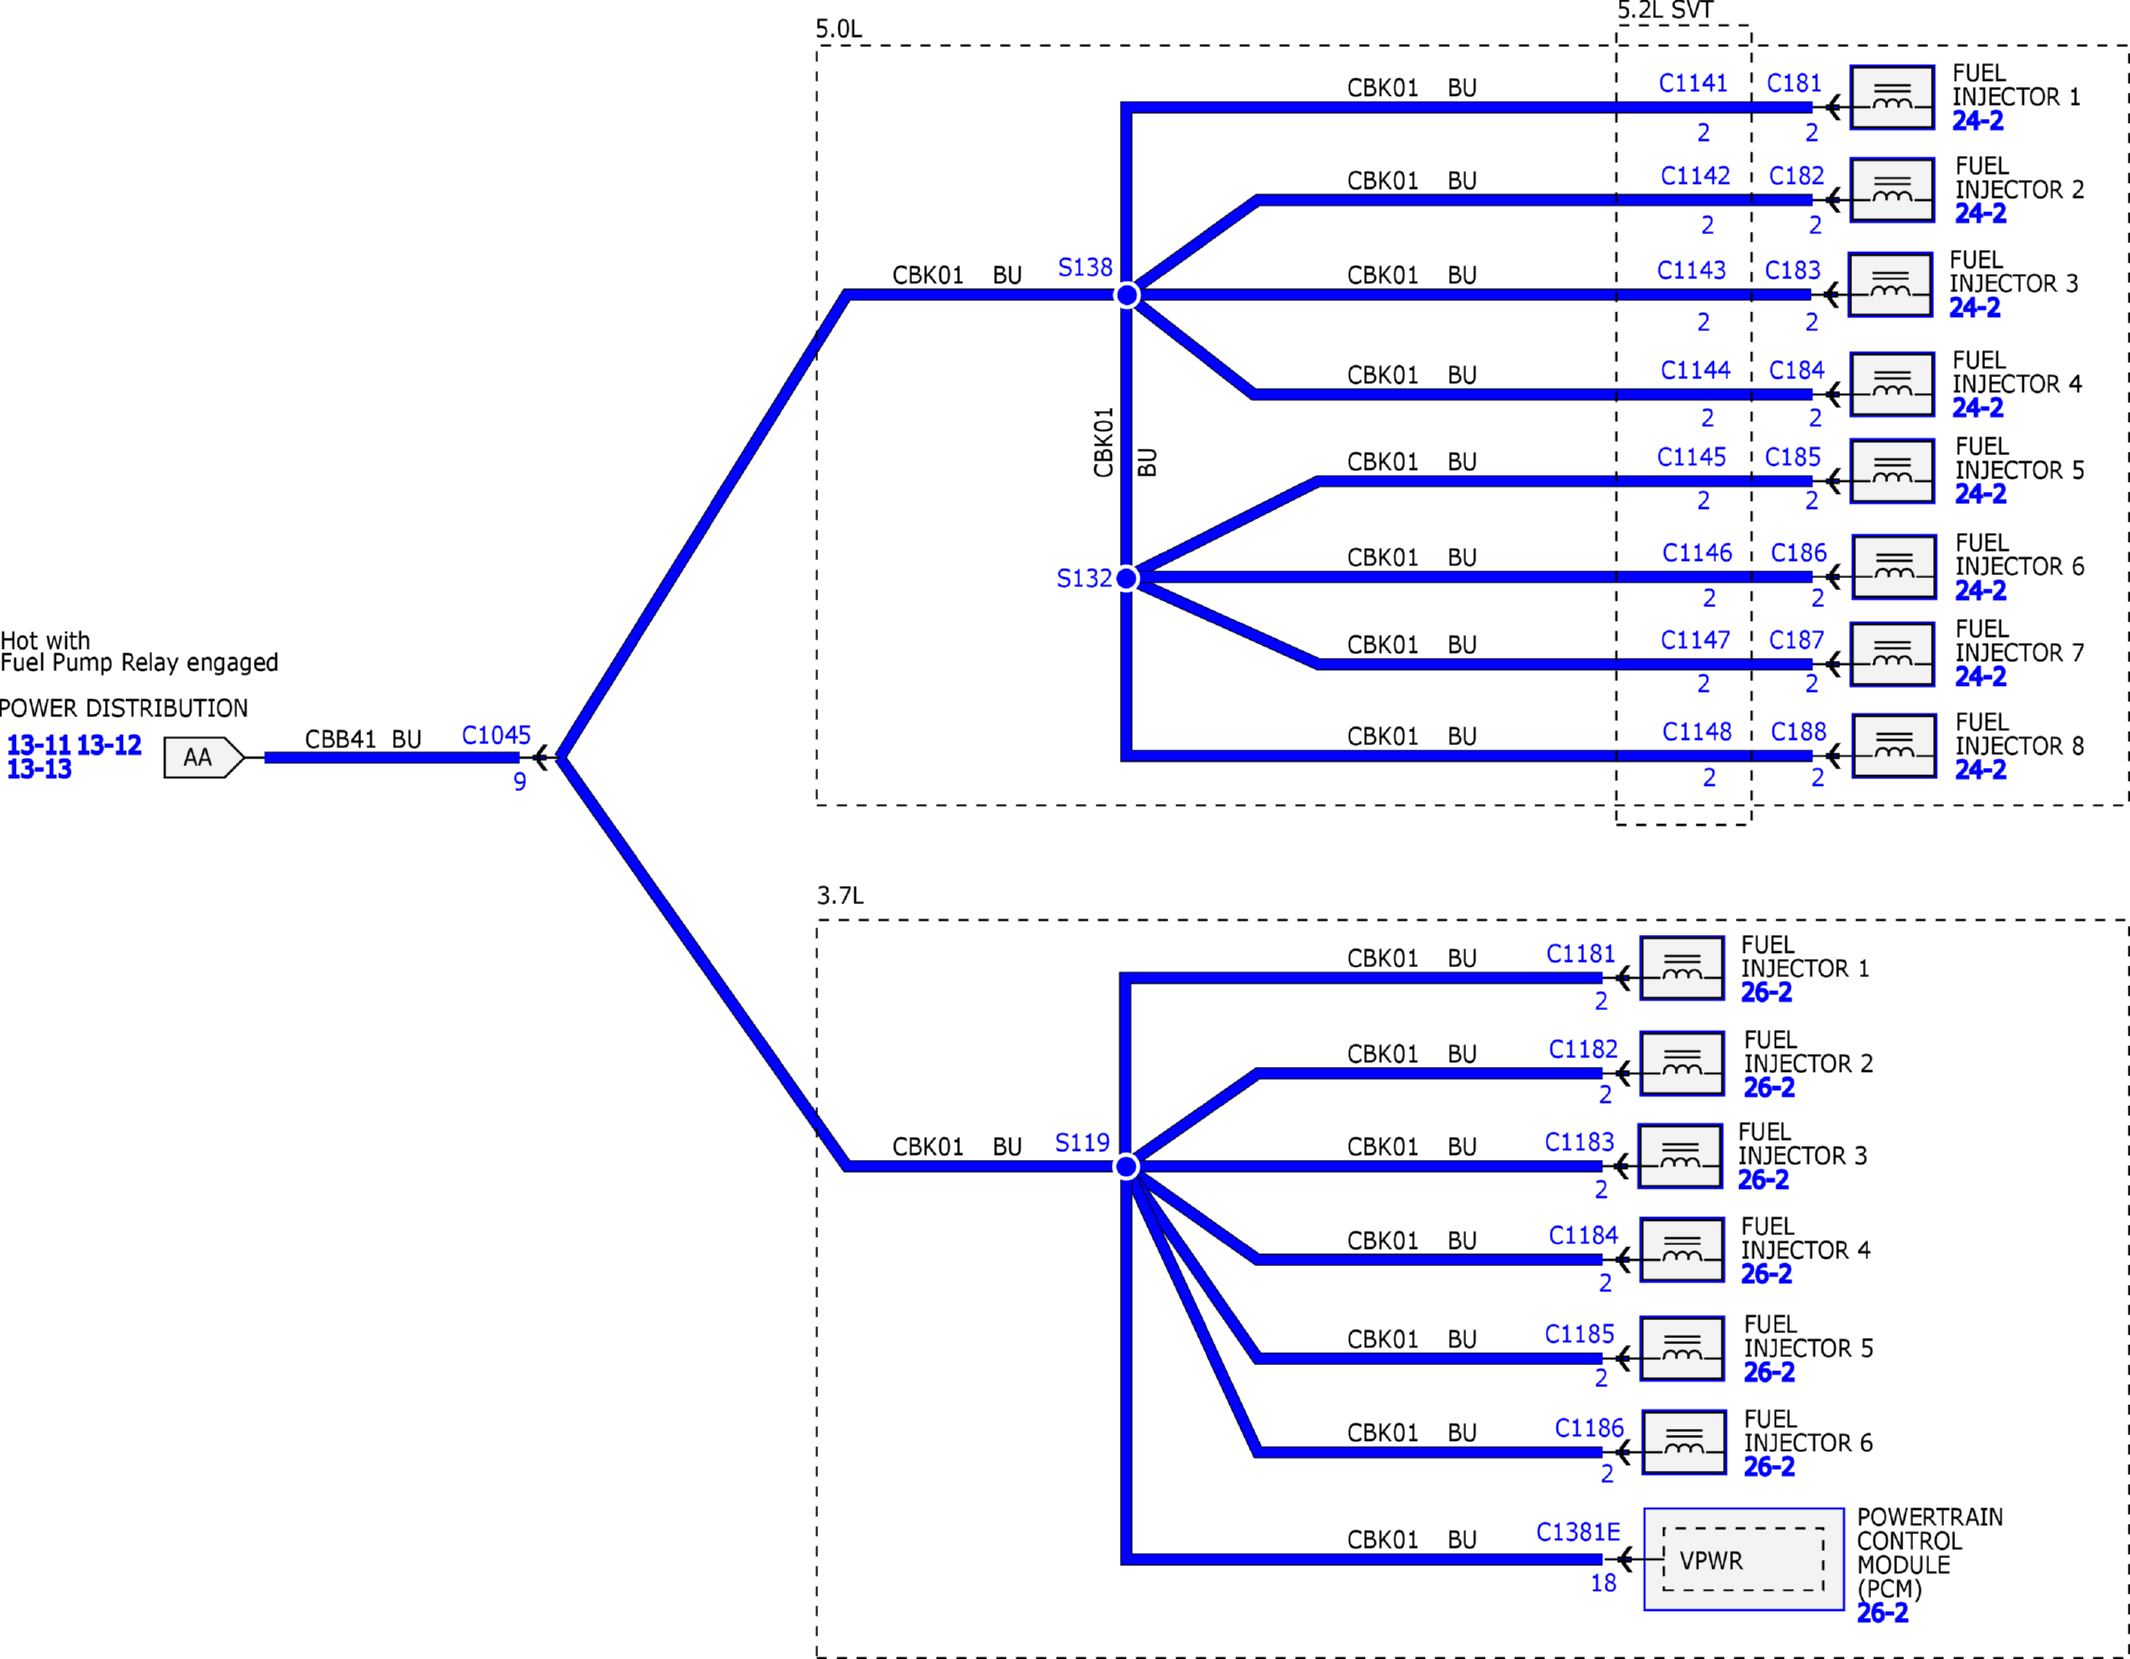Click the 3.7L Fuel Injector 3 coil symbol
The image size is (2130, 1659).
(1680, 1156)
